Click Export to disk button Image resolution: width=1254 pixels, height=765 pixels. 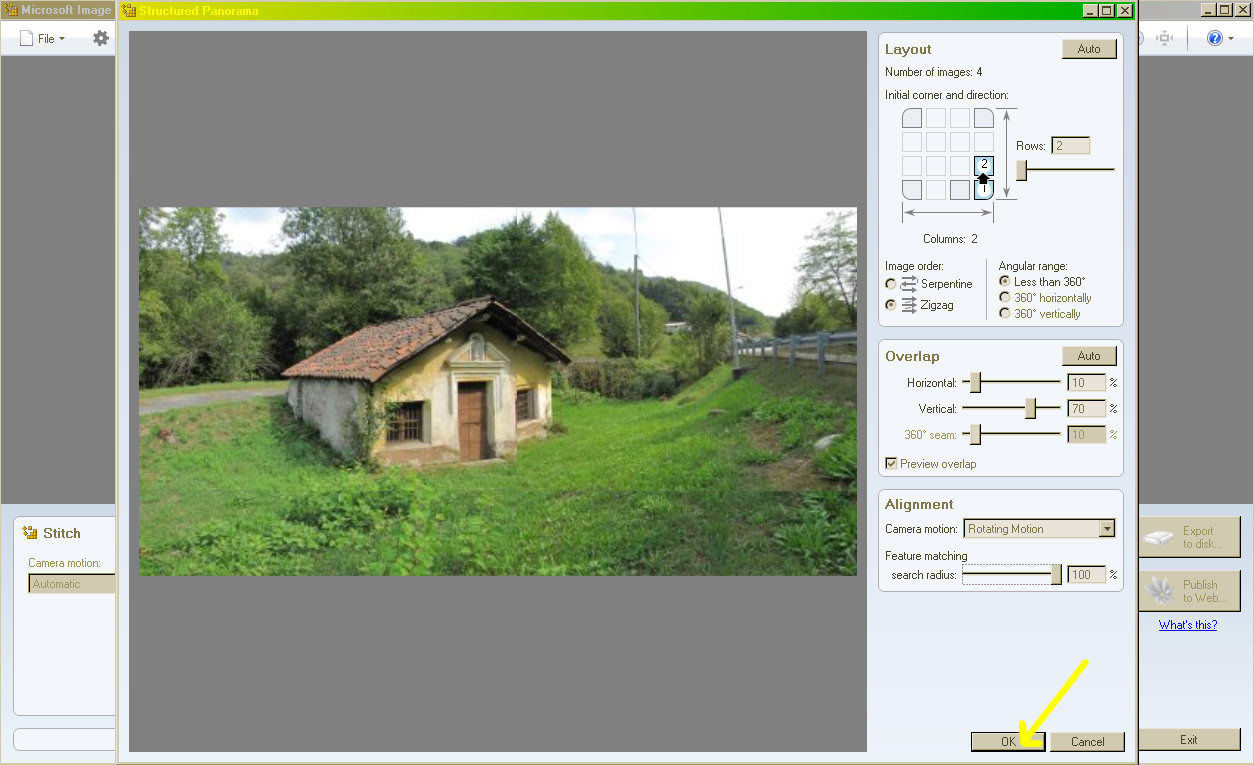click(1189, 538)
